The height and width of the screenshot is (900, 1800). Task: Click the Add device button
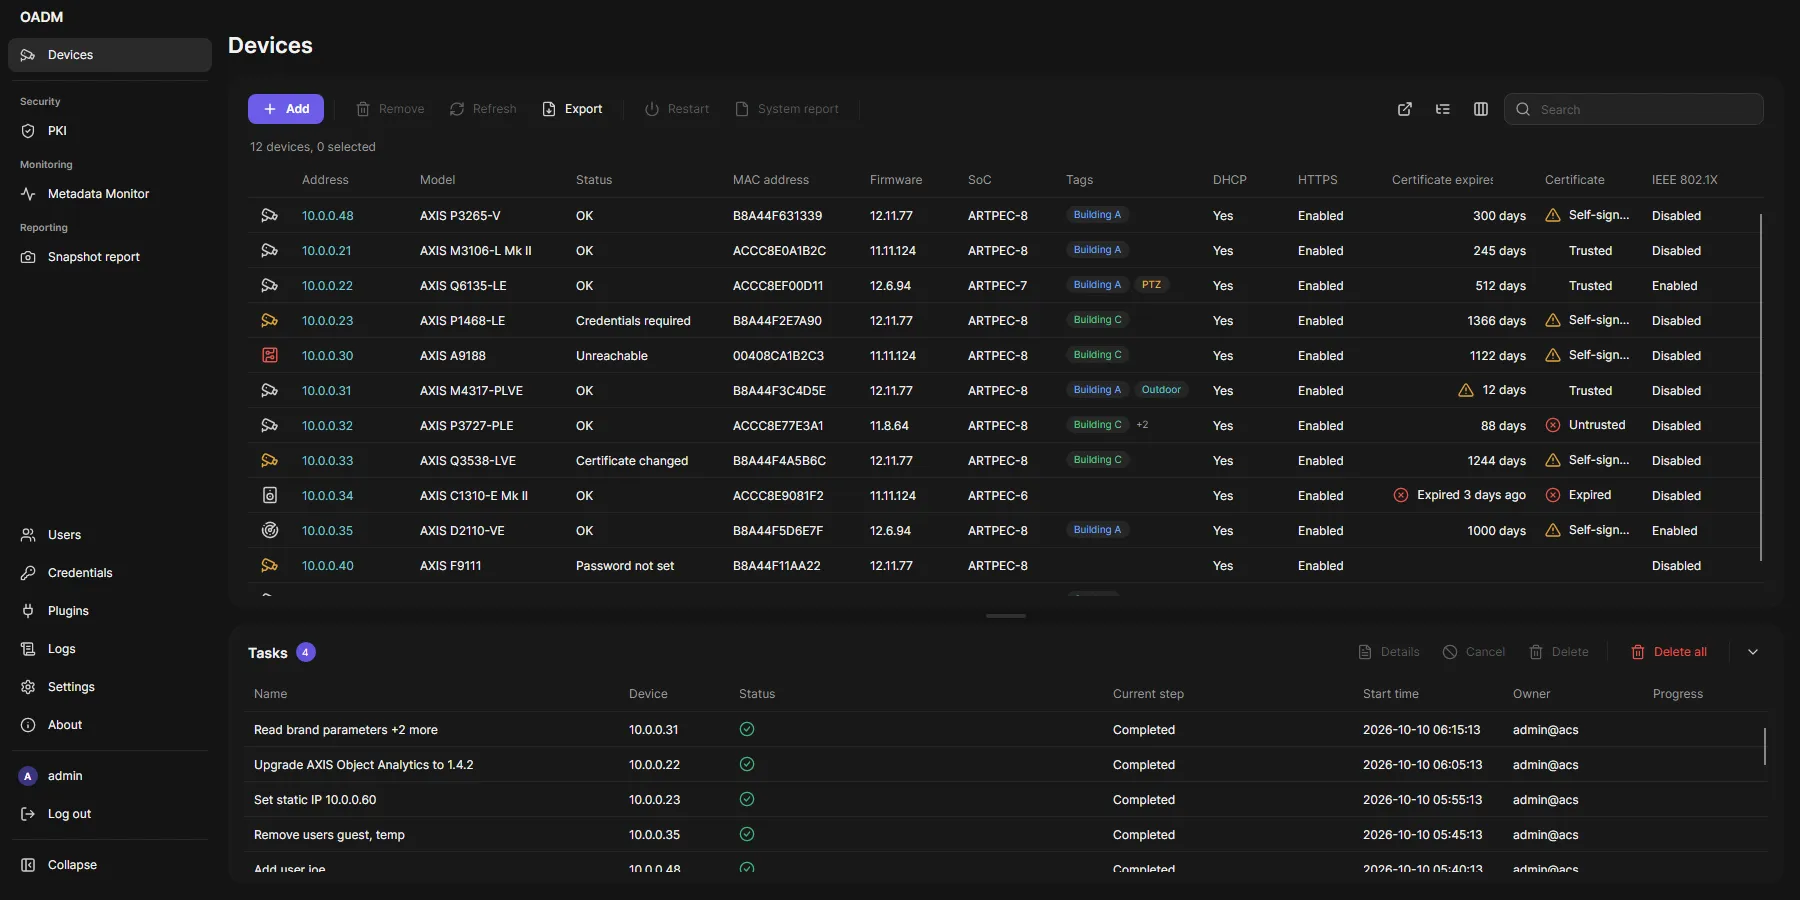tap(286, 109)
